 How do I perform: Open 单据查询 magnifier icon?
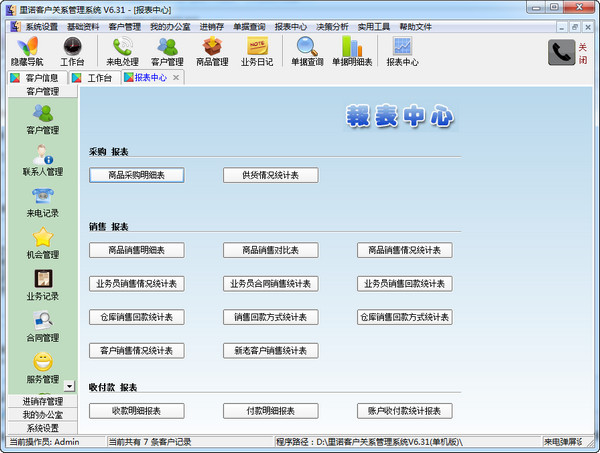tap(307, 51)
